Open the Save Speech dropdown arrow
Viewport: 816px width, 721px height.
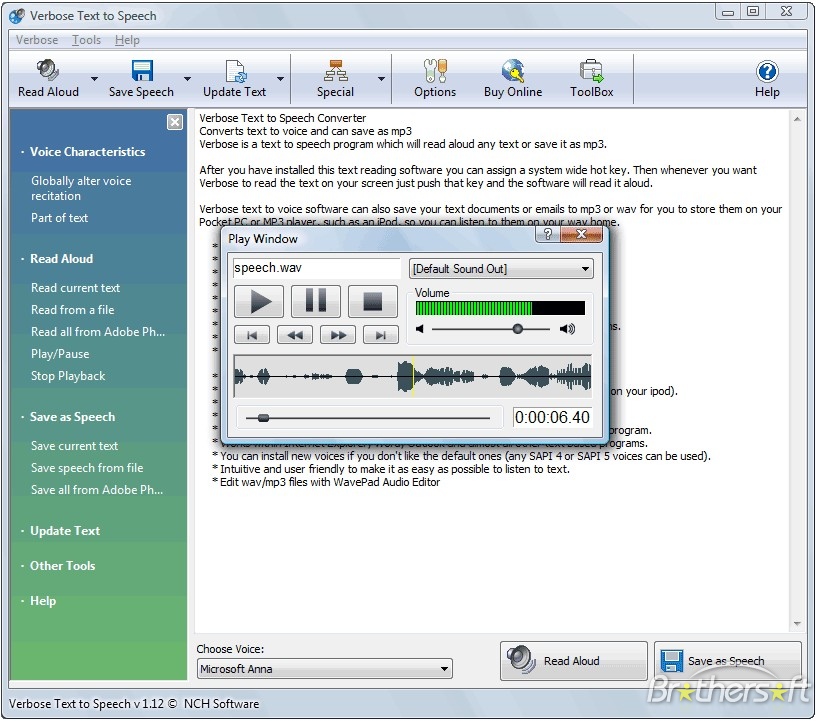187,79
